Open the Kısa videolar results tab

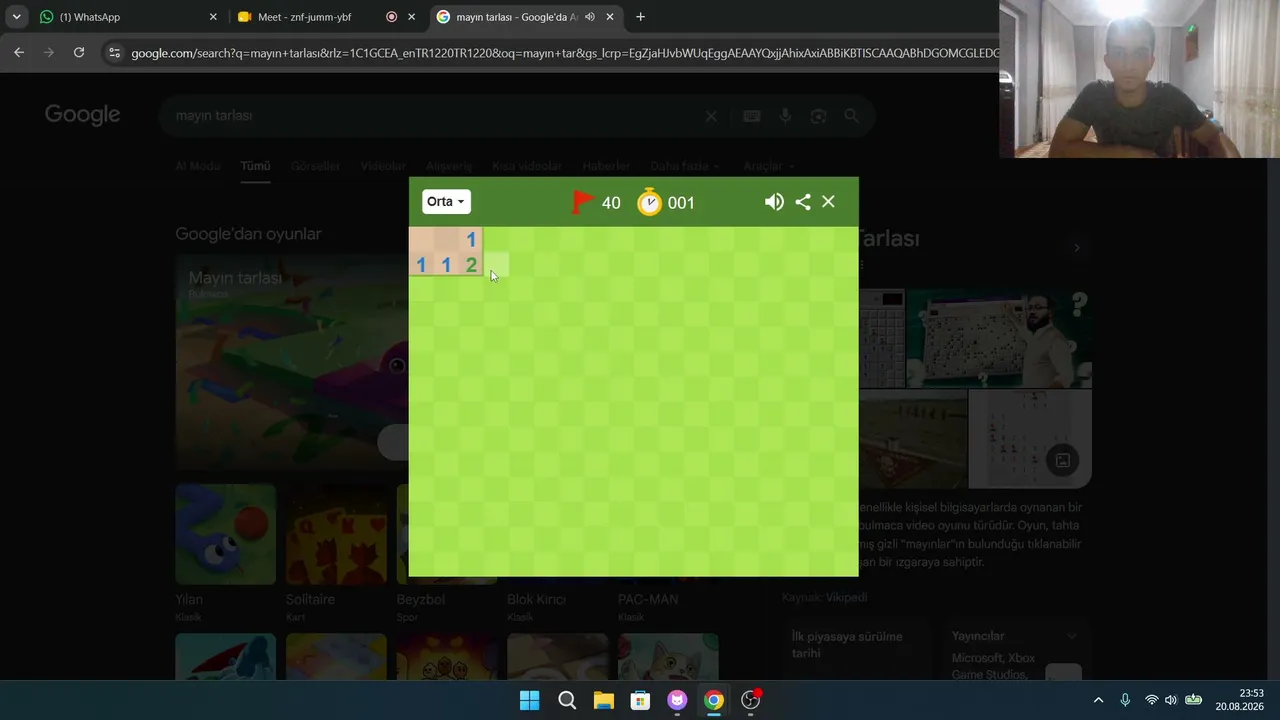(x=527, y=166)
